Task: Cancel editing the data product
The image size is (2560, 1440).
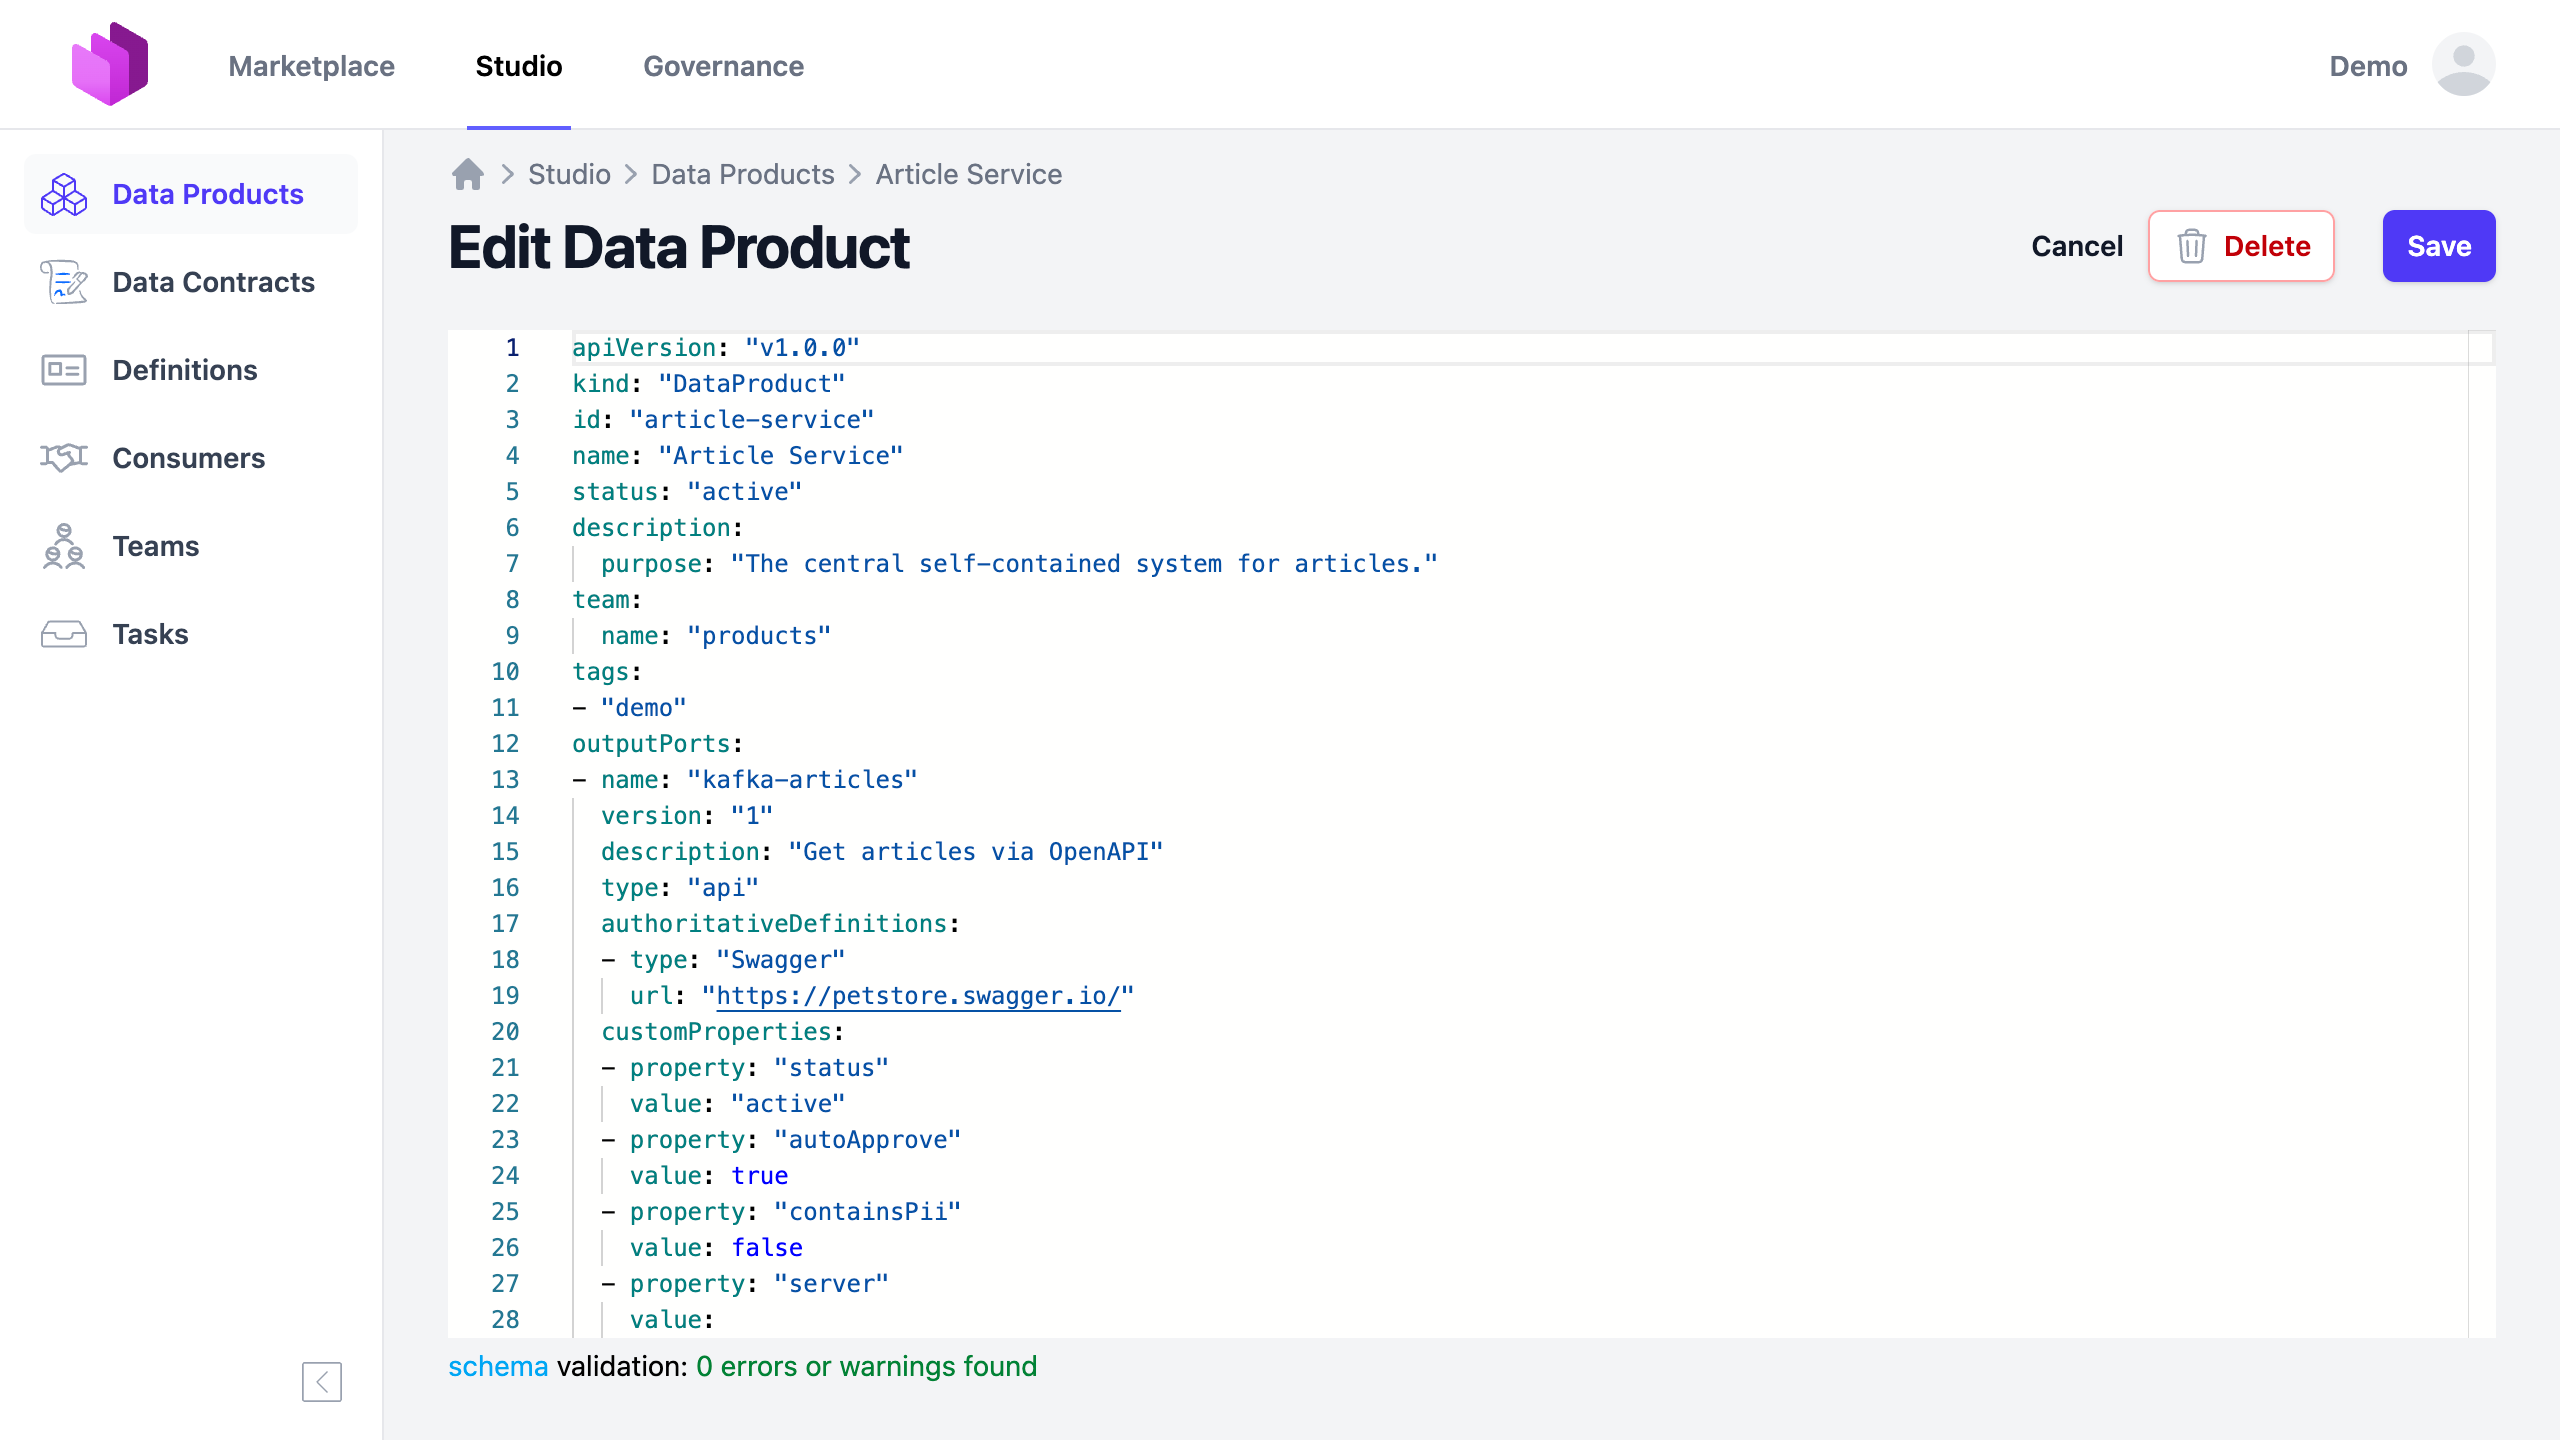Action: coord(2076,246)
